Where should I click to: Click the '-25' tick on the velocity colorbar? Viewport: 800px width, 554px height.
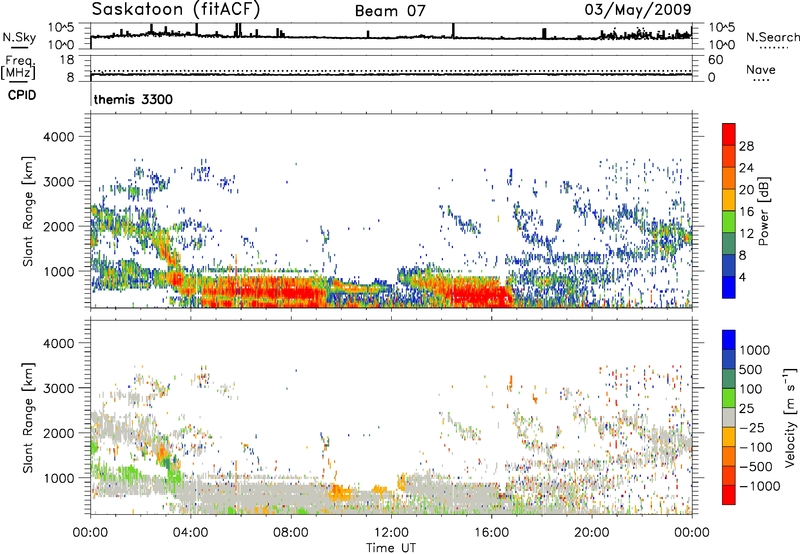(x=752, y=428)
